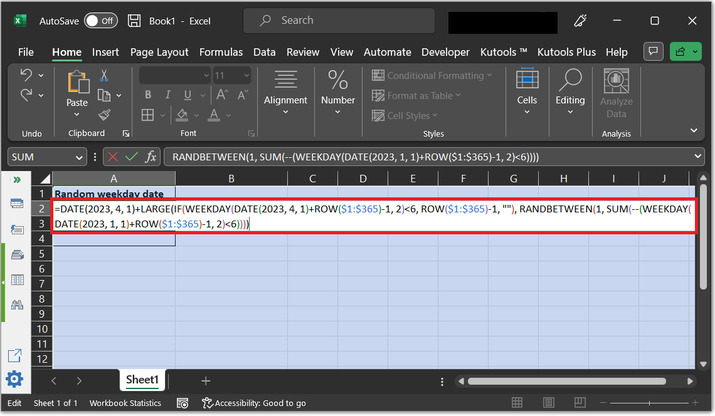Open the Comments pane icon
This screenshot has width=715, height=416.
[653, 51]
